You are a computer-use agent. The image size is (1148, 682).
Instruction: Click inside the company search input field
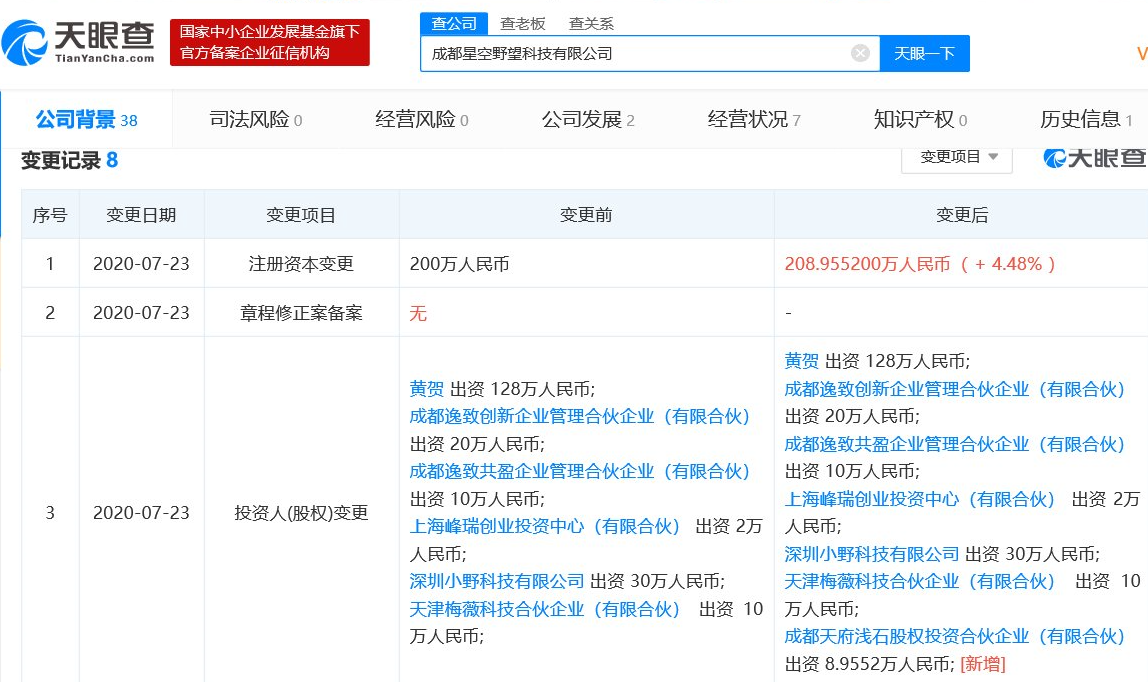pyautogui.click(x=640, y=54)
